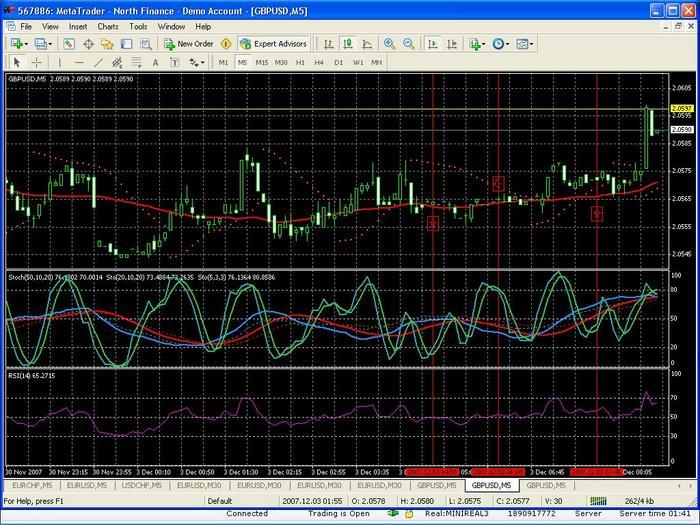The width and height of the screenshot is (700, 525).
Task: Switch chart to W1 timeframe
Action: coord(358,62)
